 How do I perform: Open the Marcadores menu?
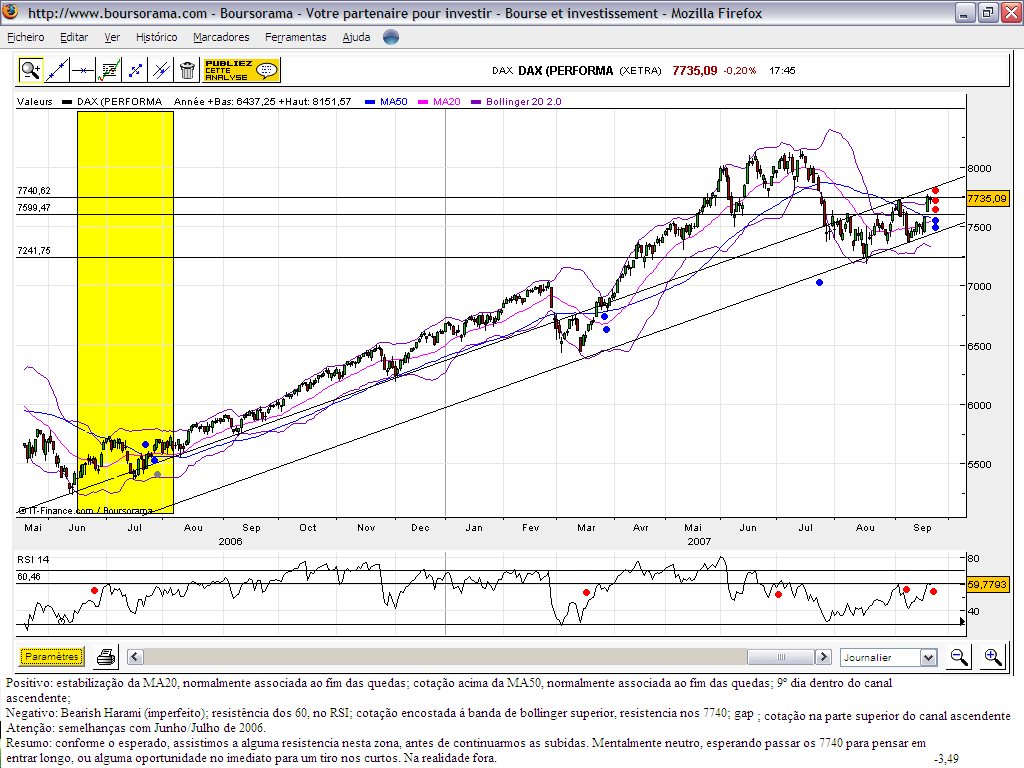[221, 37]
